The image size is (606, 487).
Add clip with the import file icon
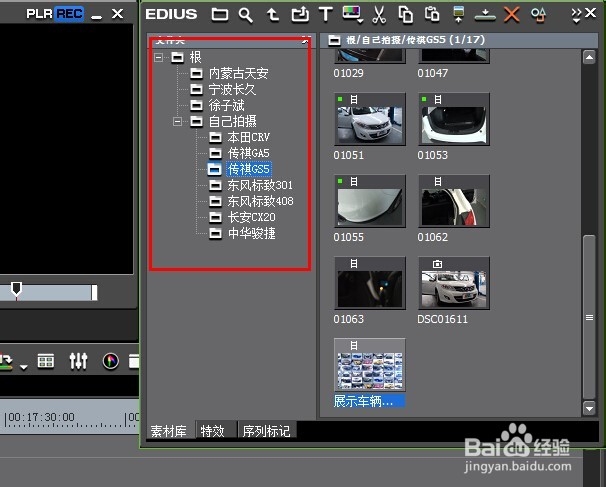300,14
